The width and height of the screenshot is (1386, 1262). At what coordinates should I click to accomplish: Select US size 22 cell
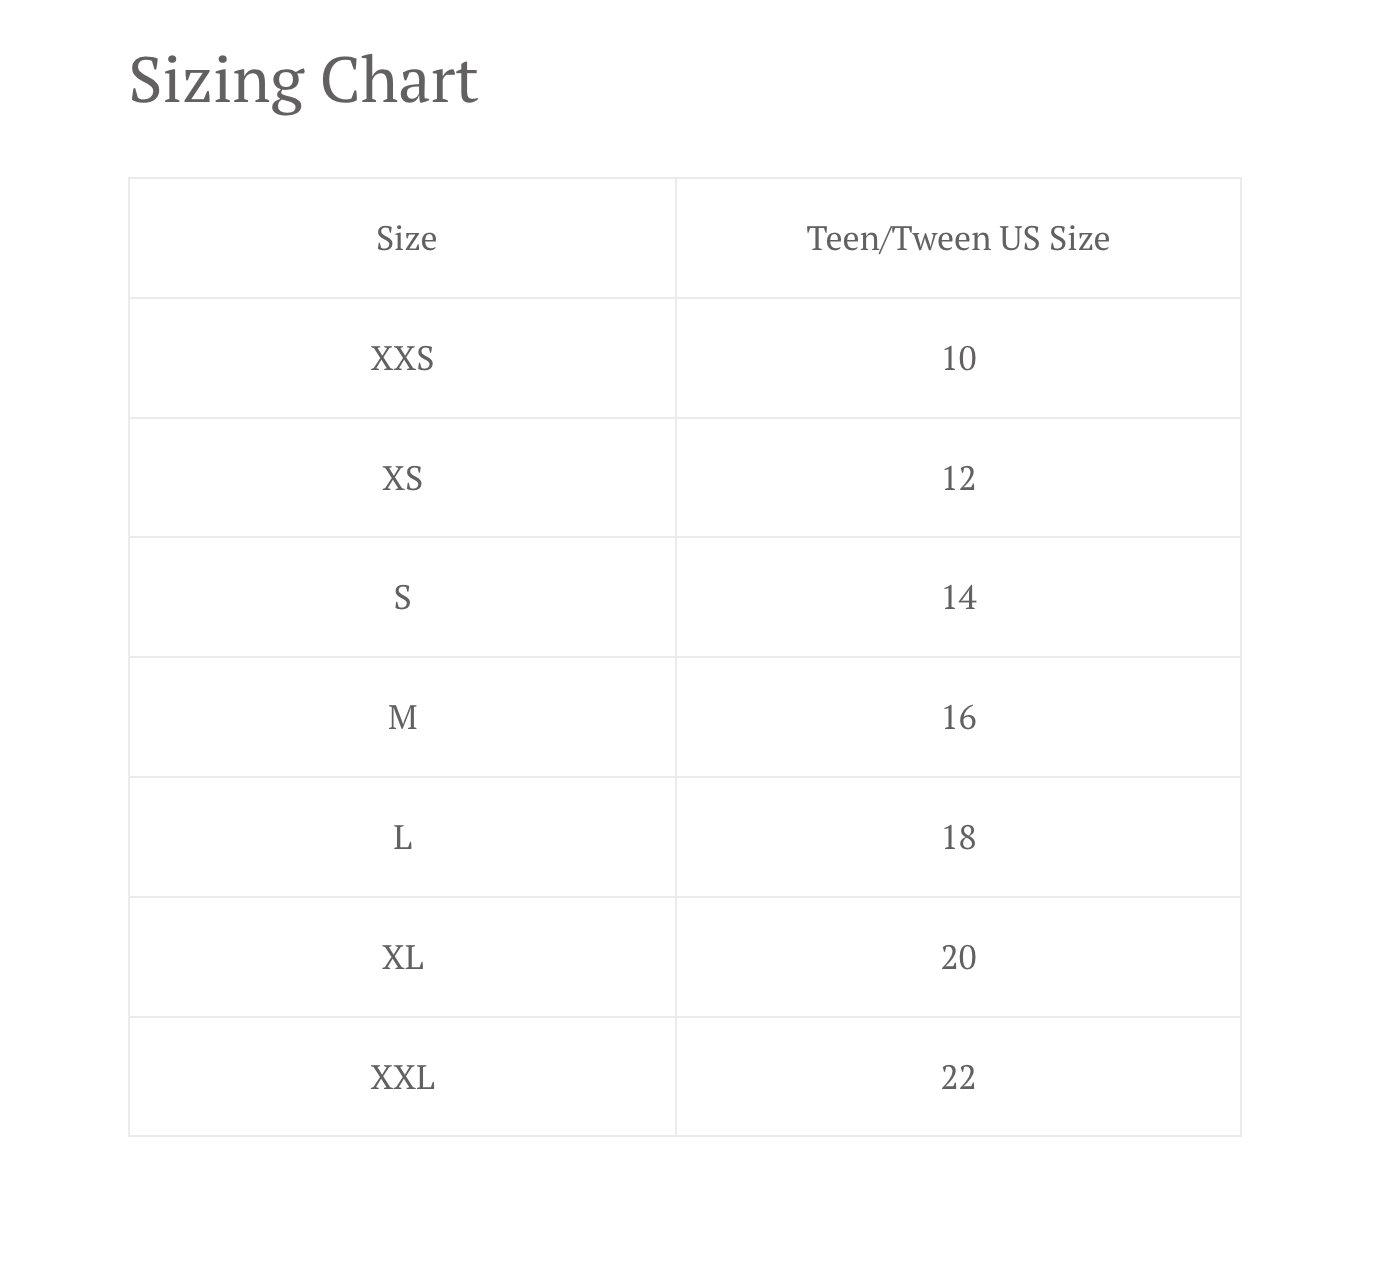coord(958,1077)
